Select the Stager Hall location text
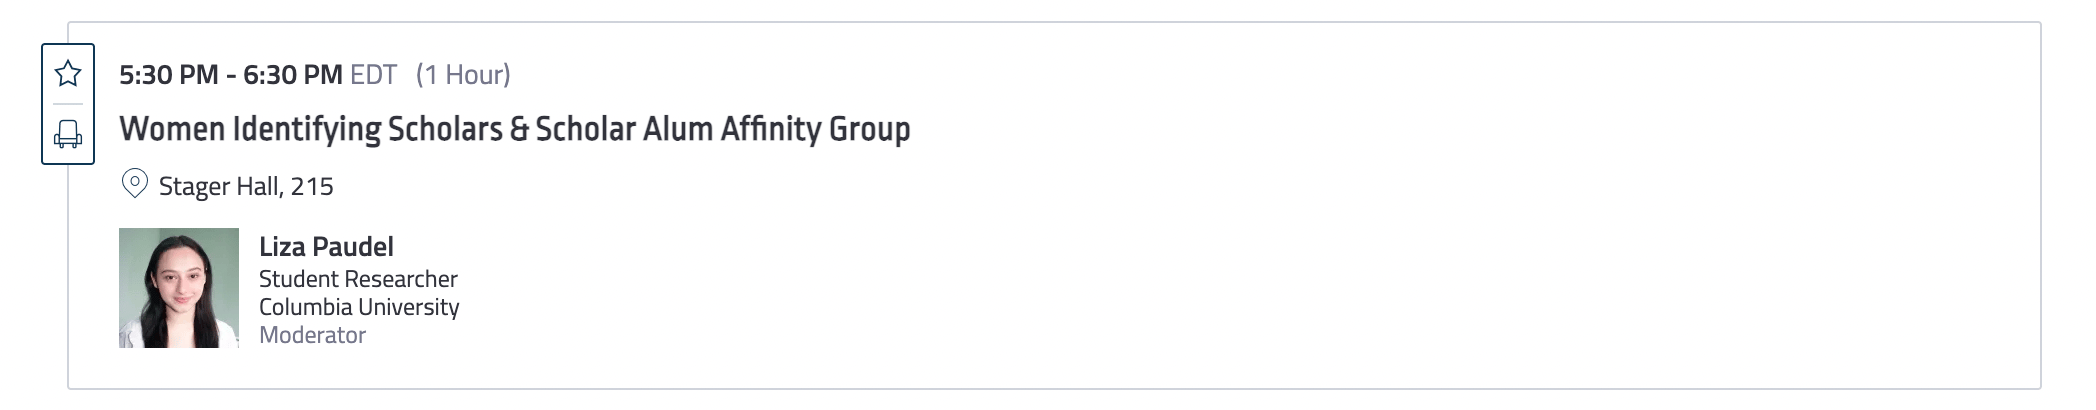Image resolution: width=2096 pixels, height=410 pixels. coord(219,186)
